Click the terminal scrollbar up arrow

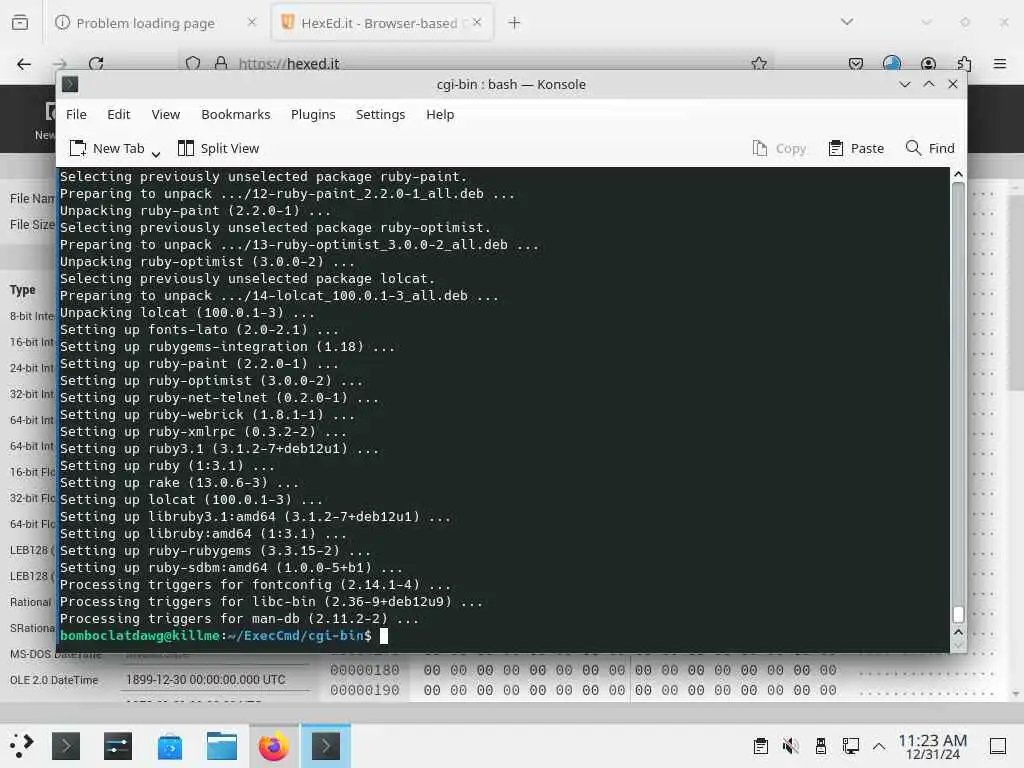coord(958,174)
